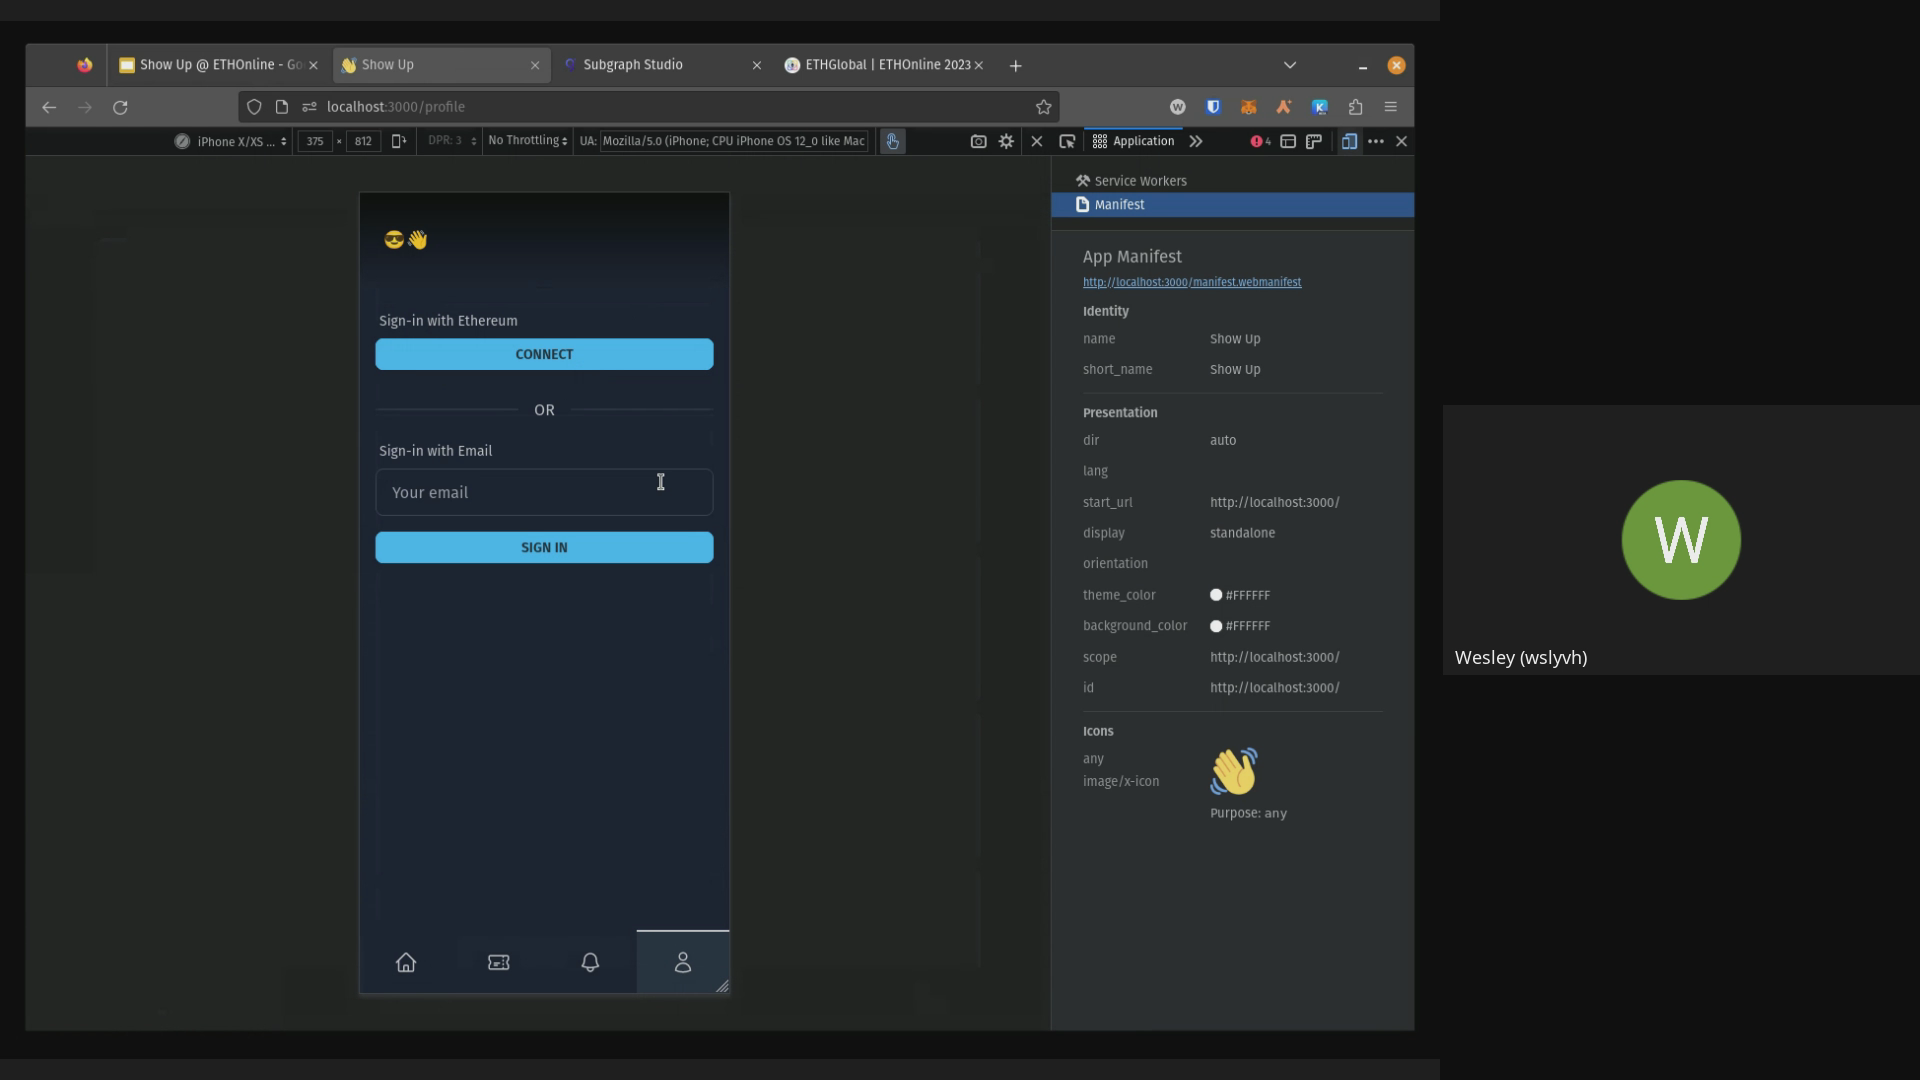The height and width of the screenshot is (1080, 1920).
Task: Open responsive design mode settings gear
Action: click(1006, 141)
